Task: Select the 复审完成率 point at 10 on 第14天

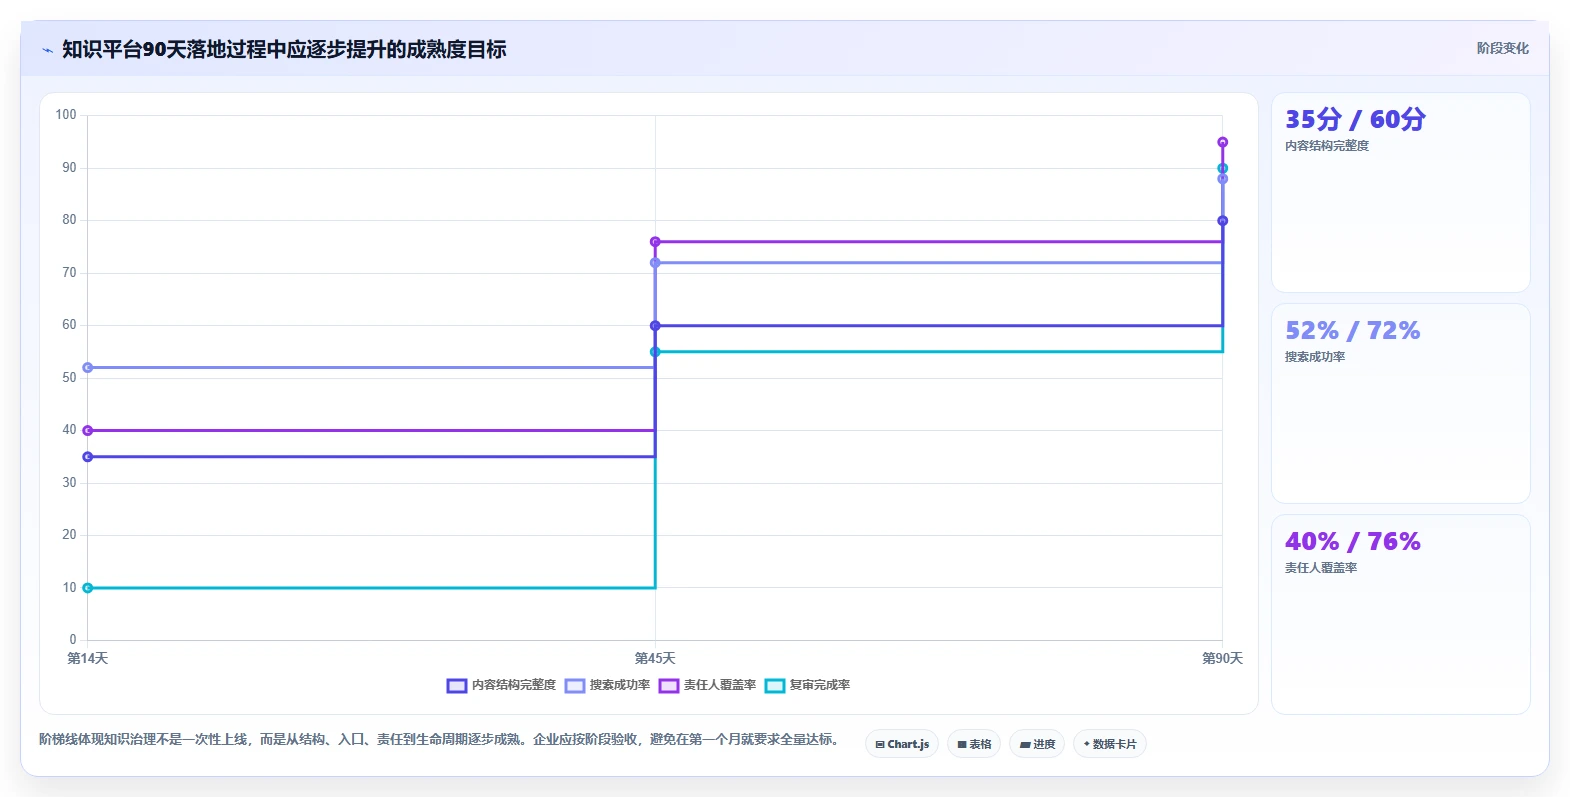Action: [x=88, y=588]
